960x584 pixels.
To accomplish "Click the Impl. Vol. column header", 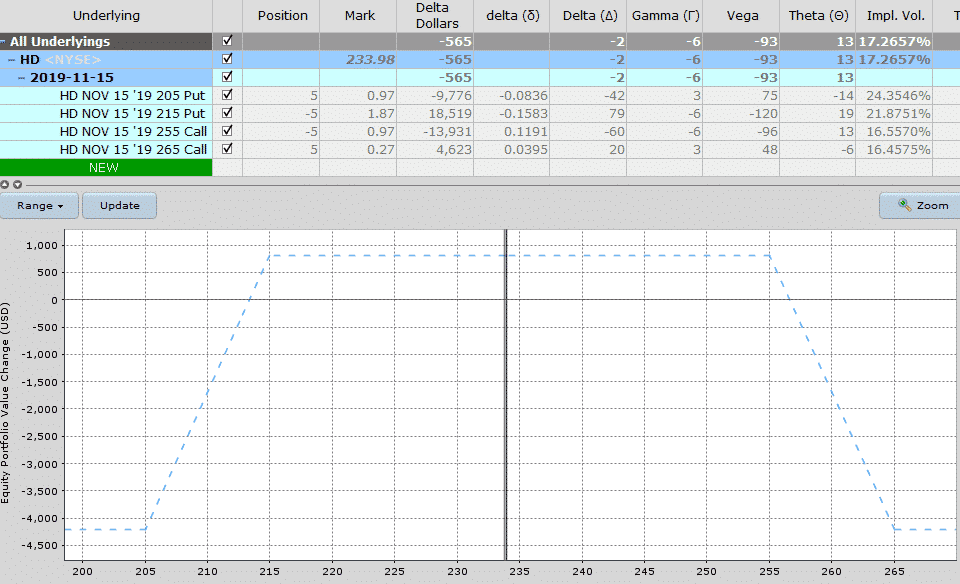I will coord(895,15).
